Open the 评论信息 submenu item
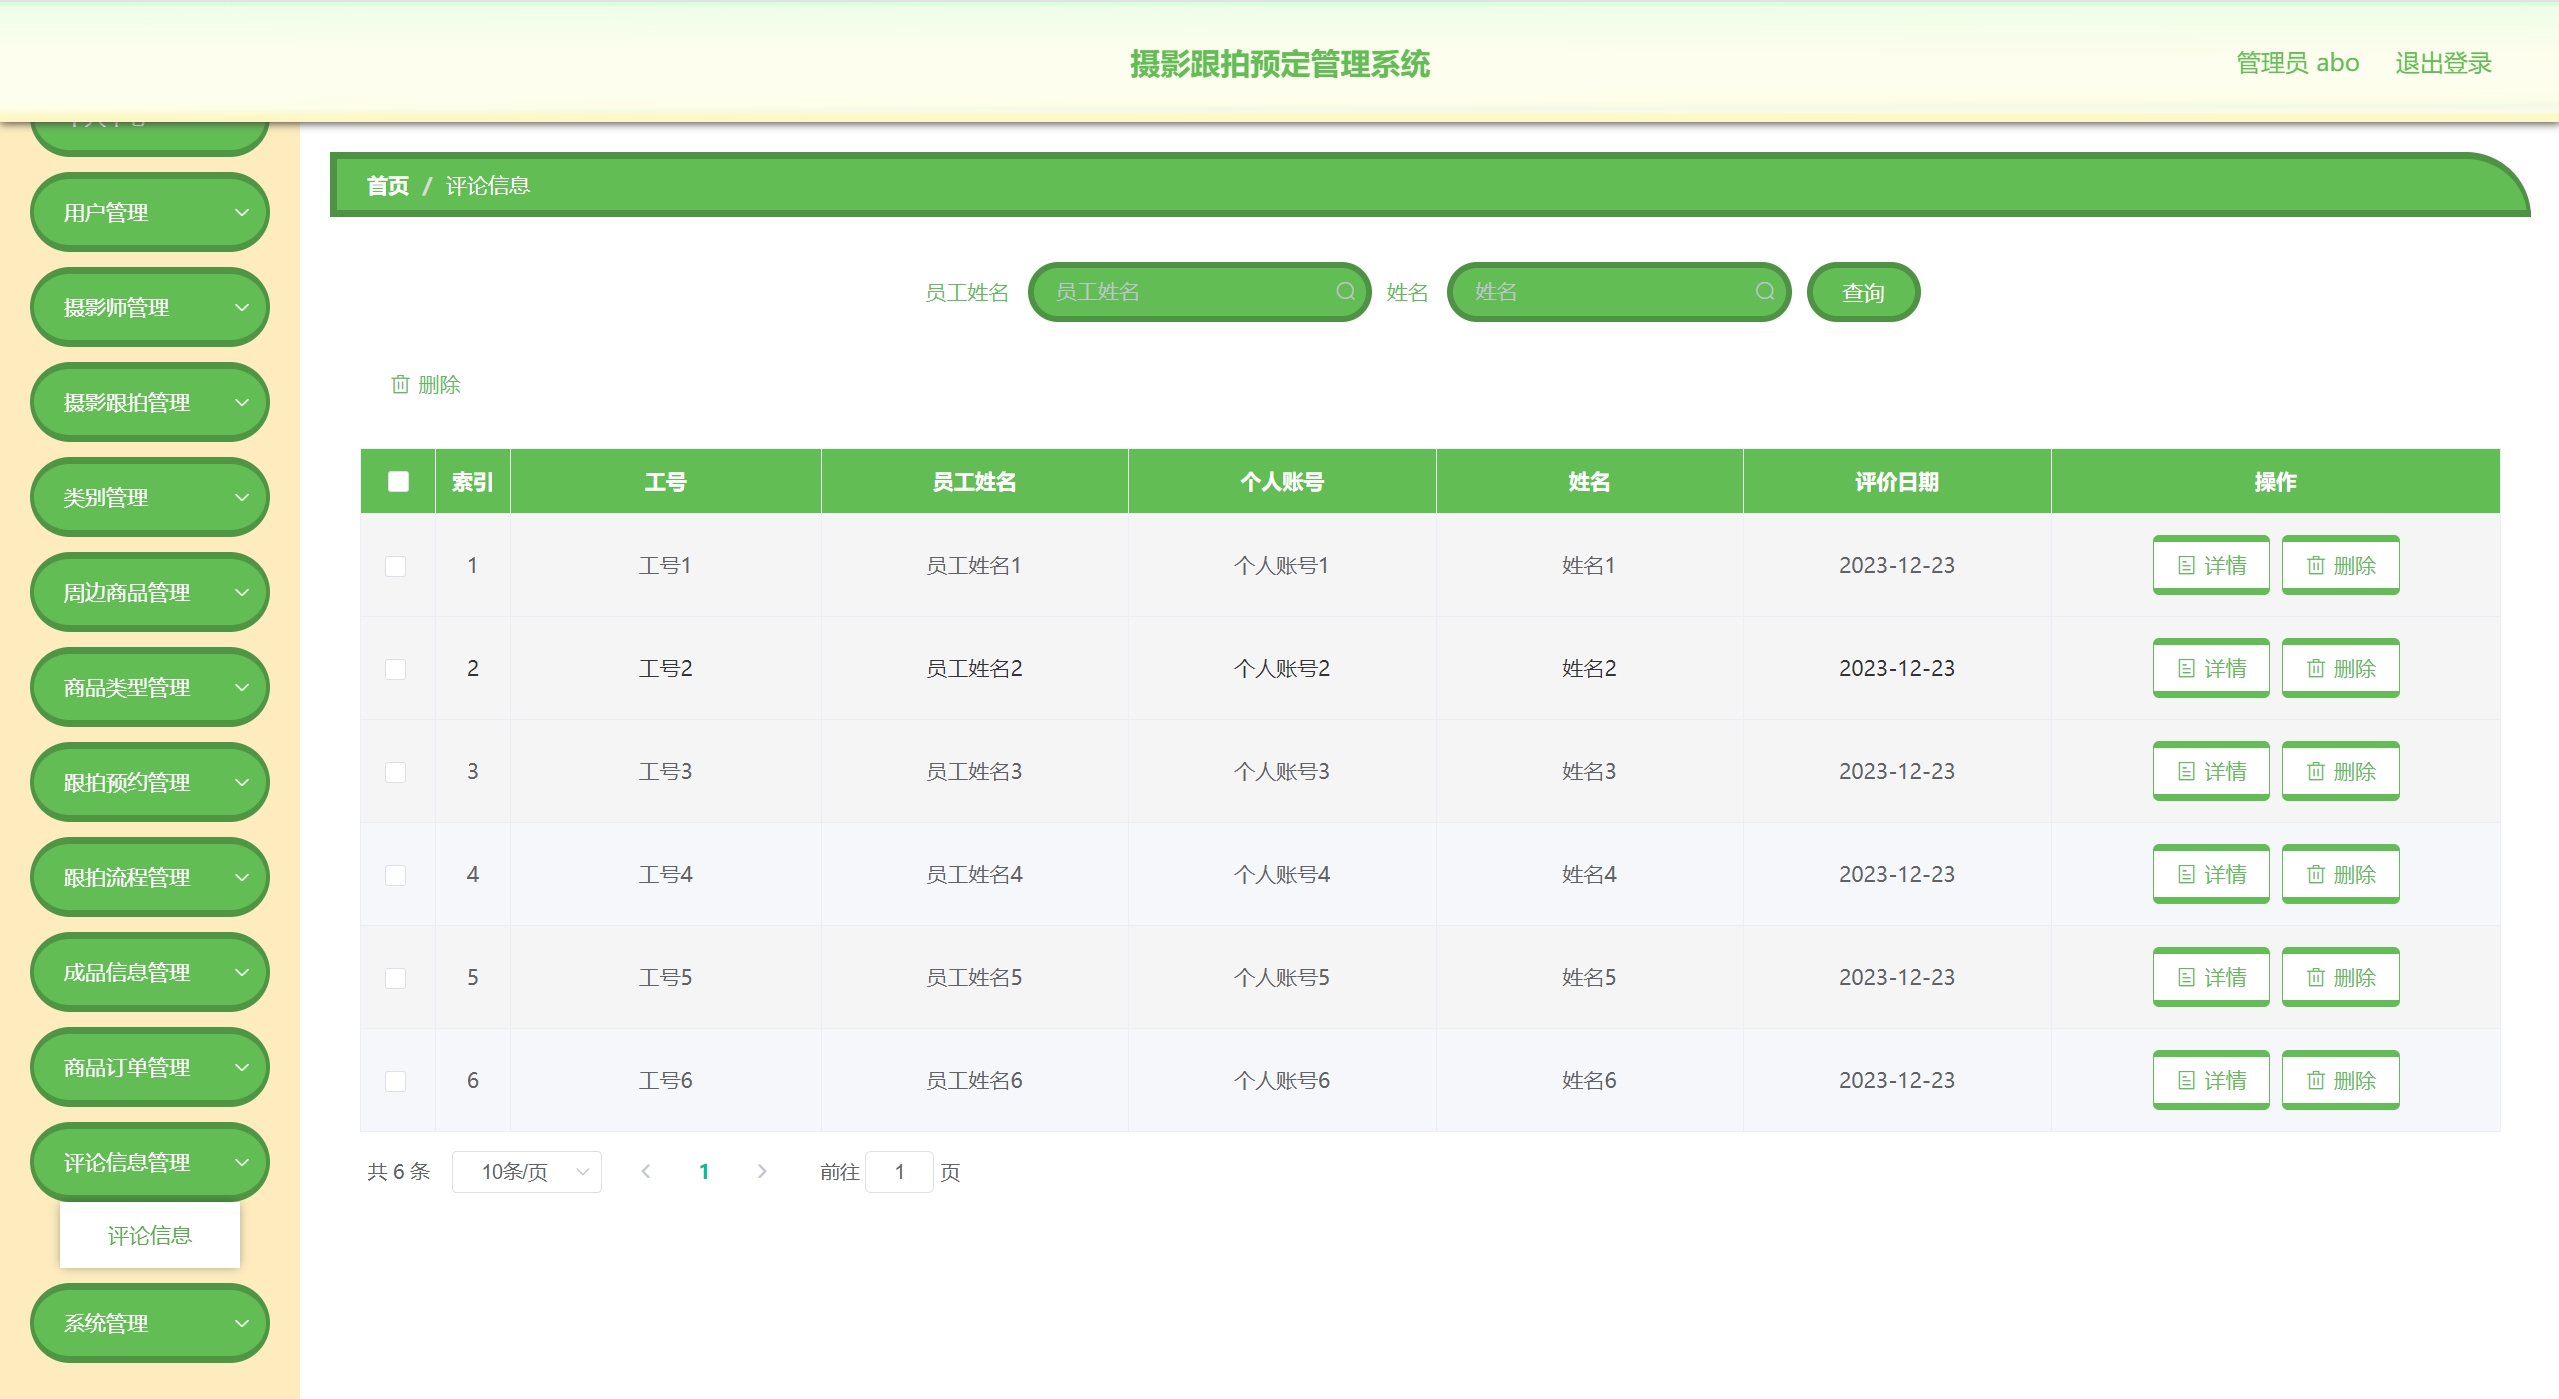2559x1399 pixels. pos(150,1235)
